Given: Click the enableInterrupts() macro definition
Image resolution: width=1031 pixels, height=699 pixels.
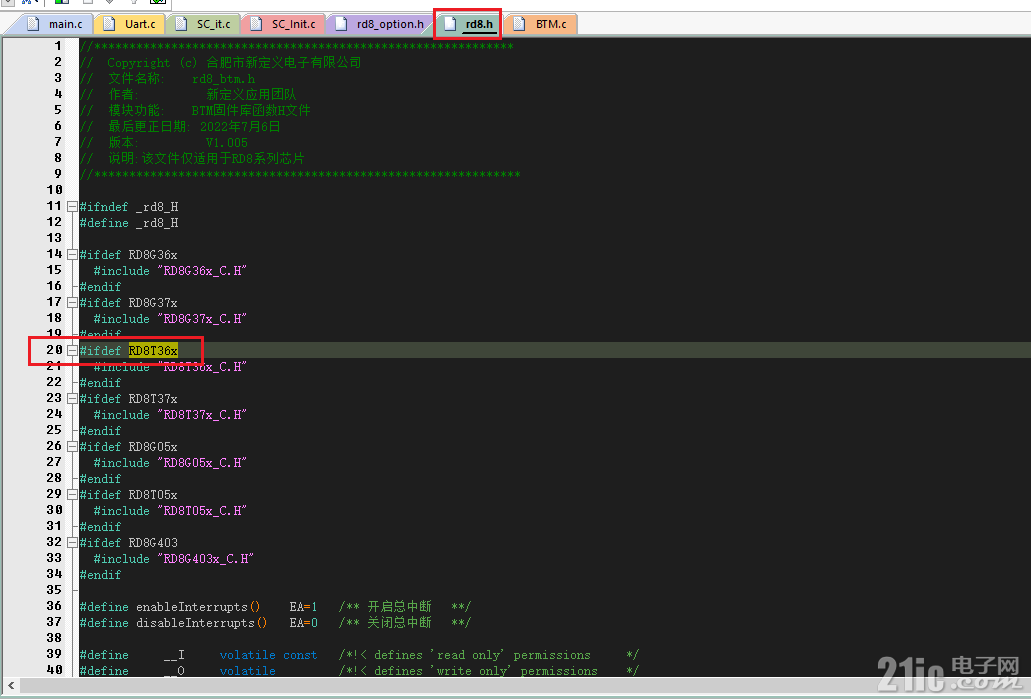Looking at the screenshot, I should coord(199,606).
